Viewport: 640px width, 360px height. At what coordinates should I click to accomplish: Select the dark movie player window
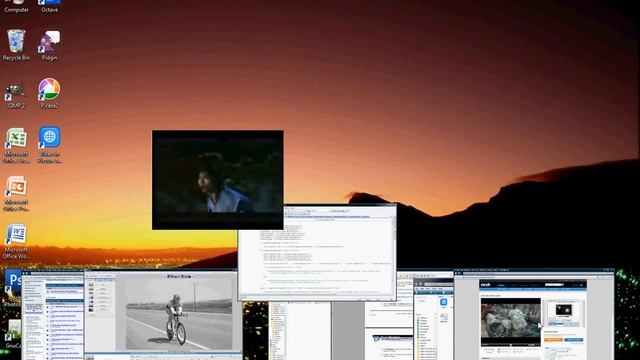218,180
